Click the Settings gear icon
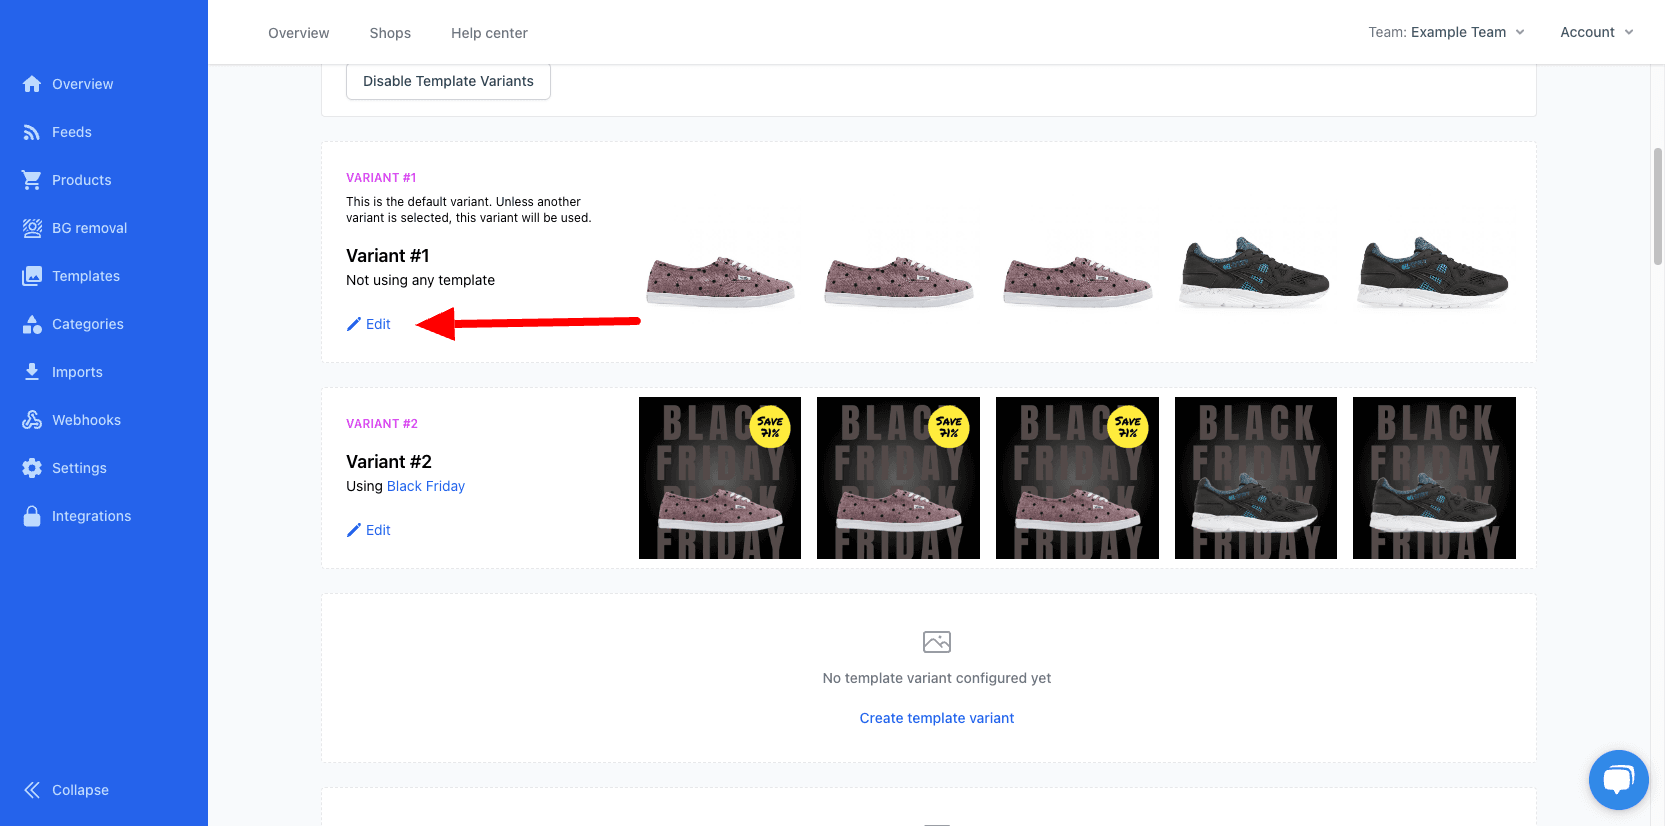Screen dimensions: 1665x826 [x=32, y=468]
